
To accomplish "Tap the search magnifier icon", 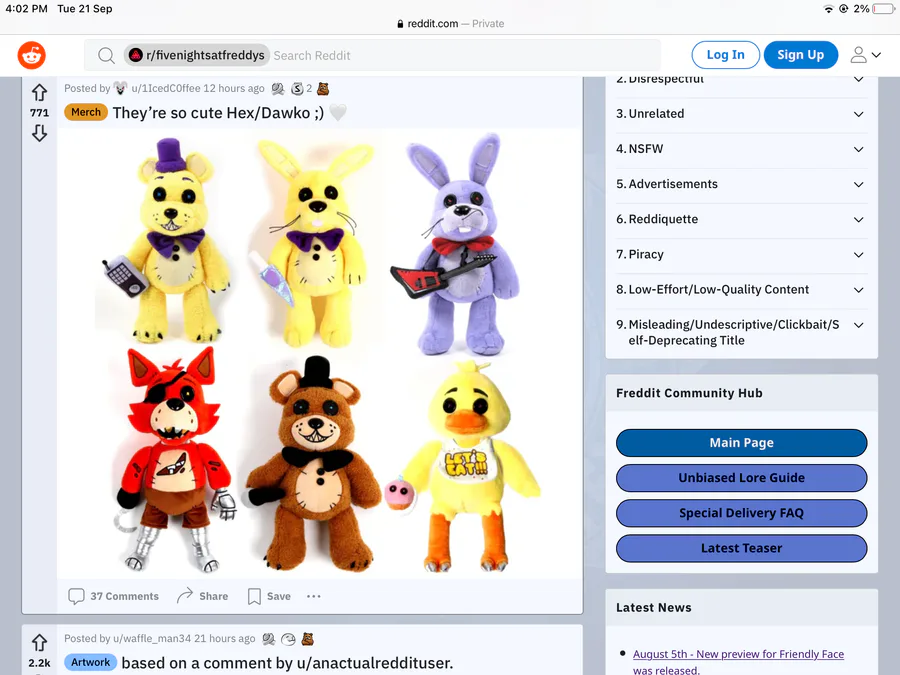I will click(x=106, y=56).
